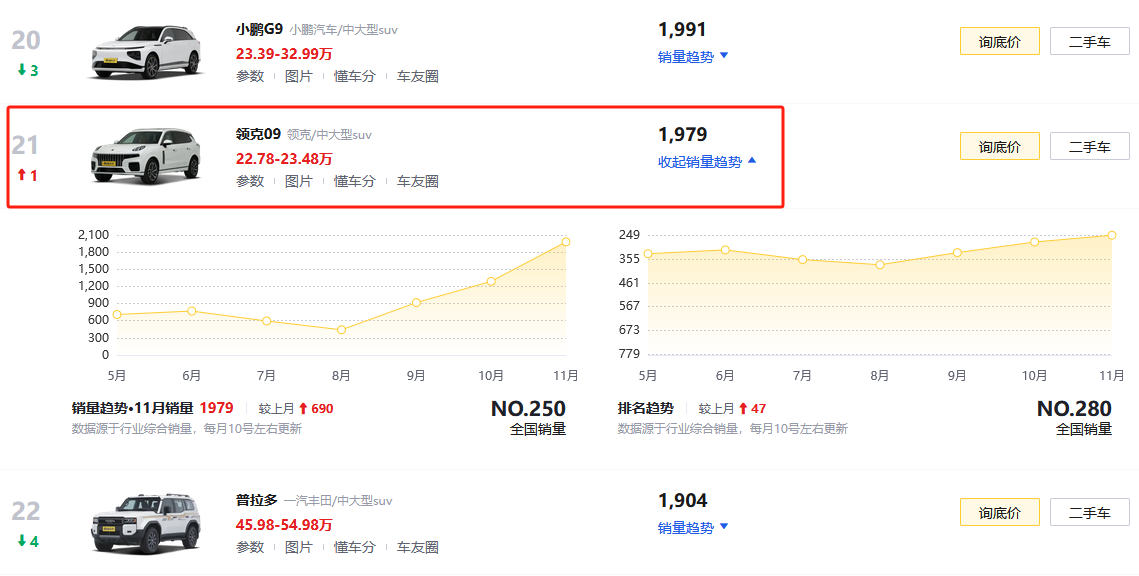This screenshot has width=1139, height=576.
Task: Expand 销量趋势 for 普拉多
Action: click(x=692, y=527)
